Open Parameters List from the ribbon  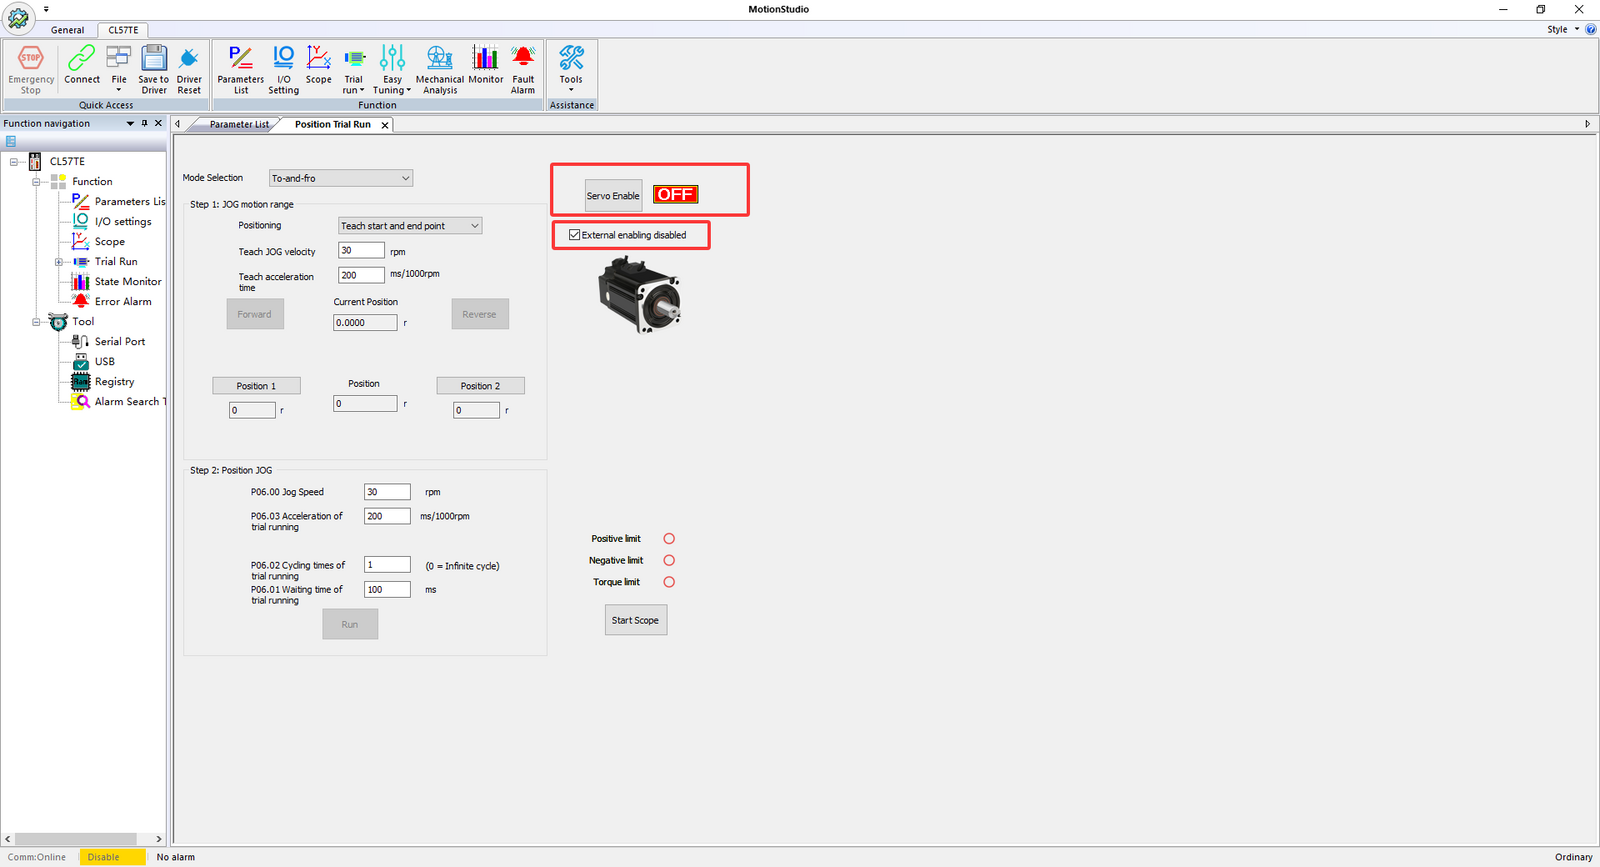[x=241, y=69]
